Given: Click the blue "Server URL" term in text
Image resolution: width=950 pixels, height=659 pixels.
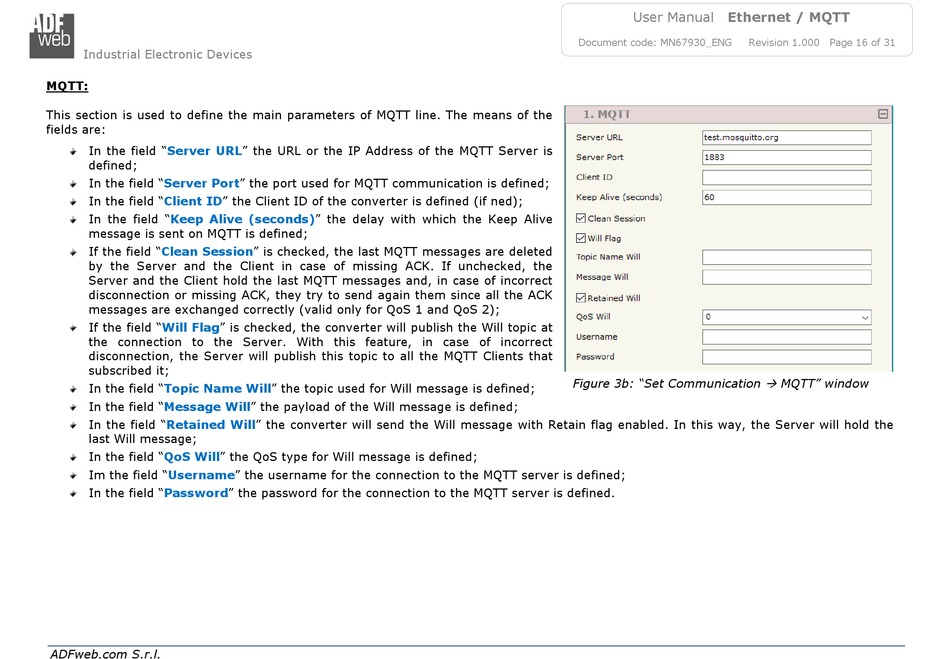Looking at the screenshot, I should (x=204, y=151).
